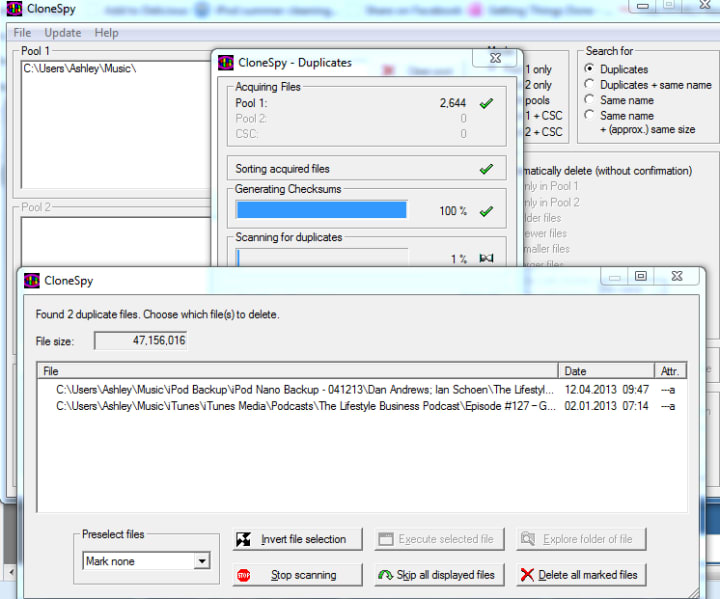Click Explore folder of file button
Screen dimensions: 720x599
[x=581, y=539]
